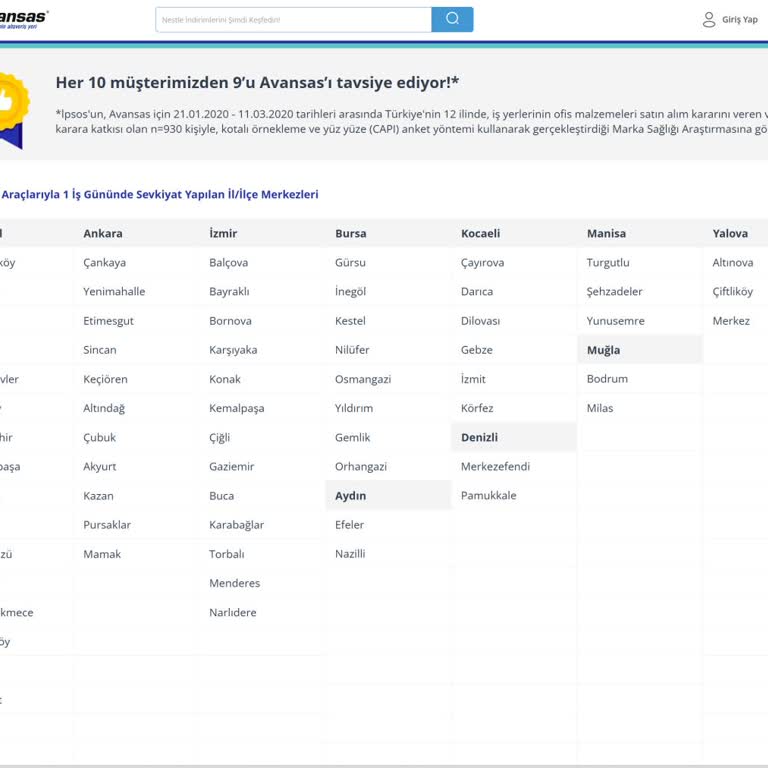Click Çankaya in the Ankara list

(105, 263)
